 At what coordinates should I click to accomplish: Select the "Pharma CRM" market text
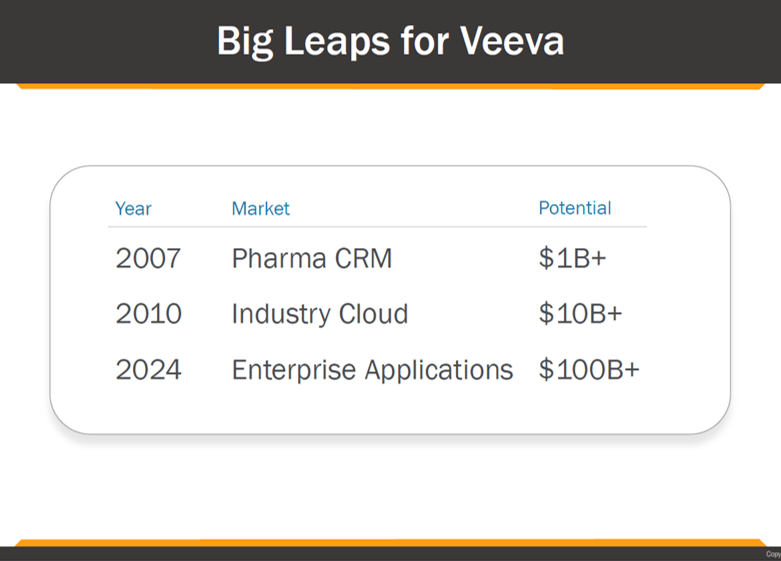pos(311,258)
